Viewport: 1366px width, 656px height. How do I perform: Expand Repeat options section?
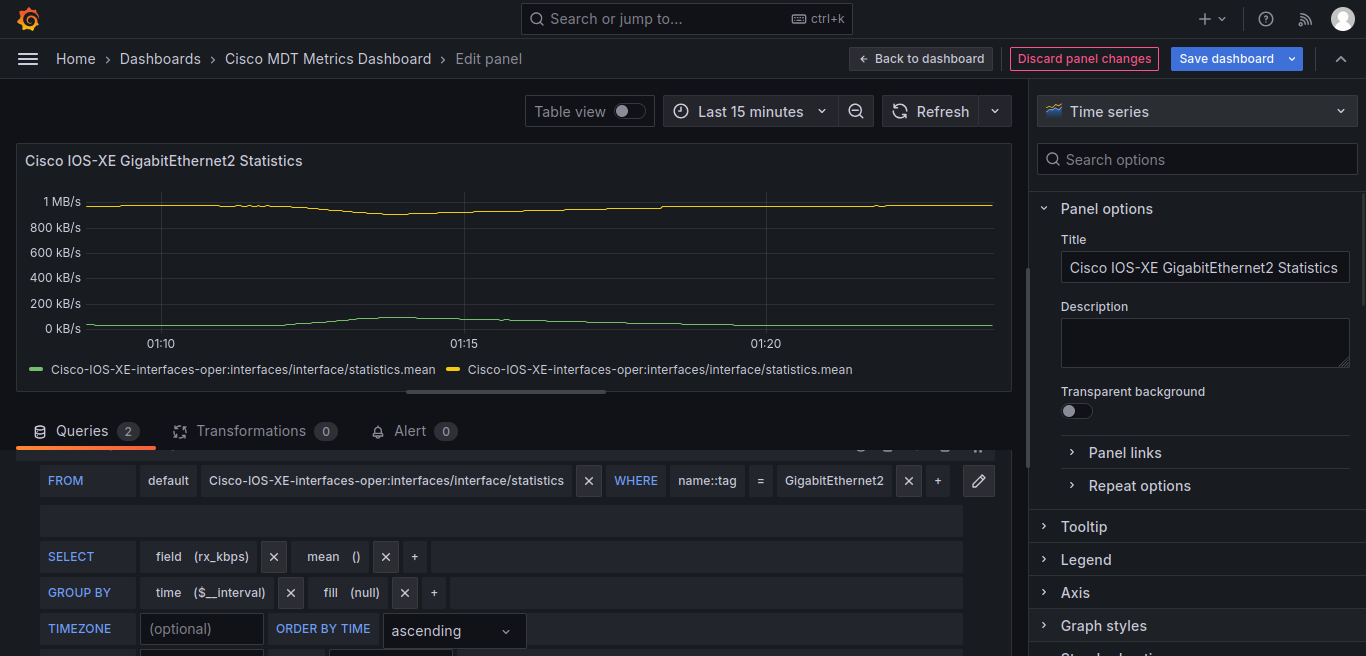[1139, 486]
